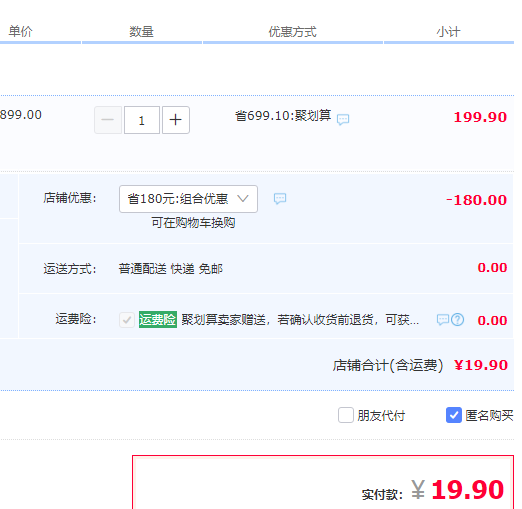Click the chat bubble icon in 运费险 row
Screen dimensions: 522x509
click(443, 320)
